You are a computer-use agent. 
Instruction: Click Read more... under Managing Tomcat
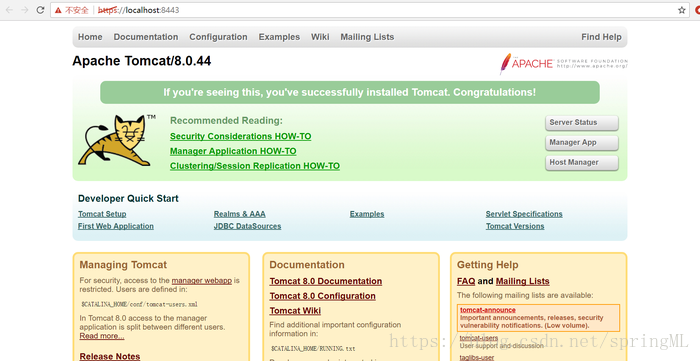102,336
